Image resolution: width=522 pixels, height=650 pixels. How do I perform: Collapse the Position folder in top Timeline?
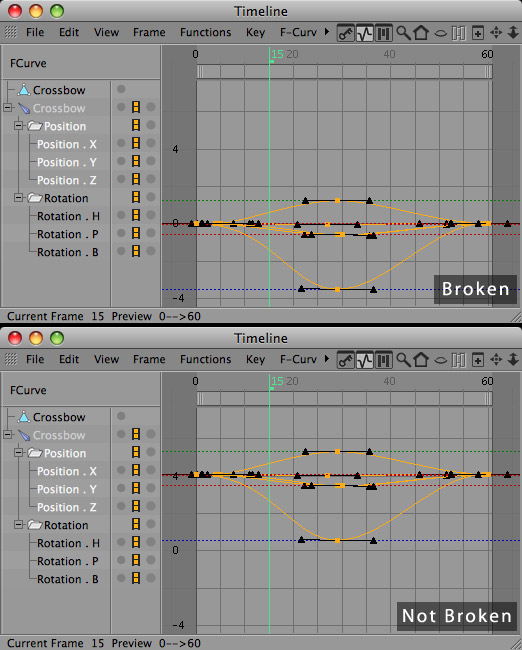point(18,125)
